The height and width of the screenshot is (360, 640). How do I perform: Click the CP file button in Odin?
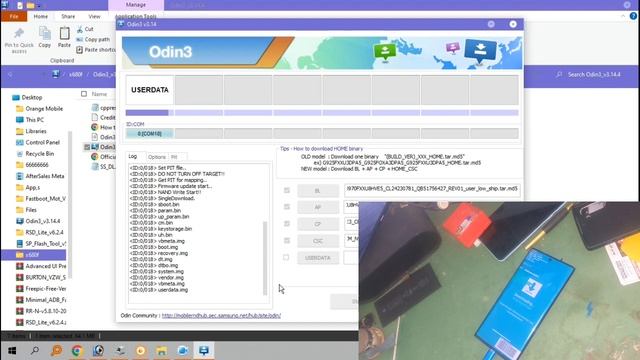coord(318,224)
